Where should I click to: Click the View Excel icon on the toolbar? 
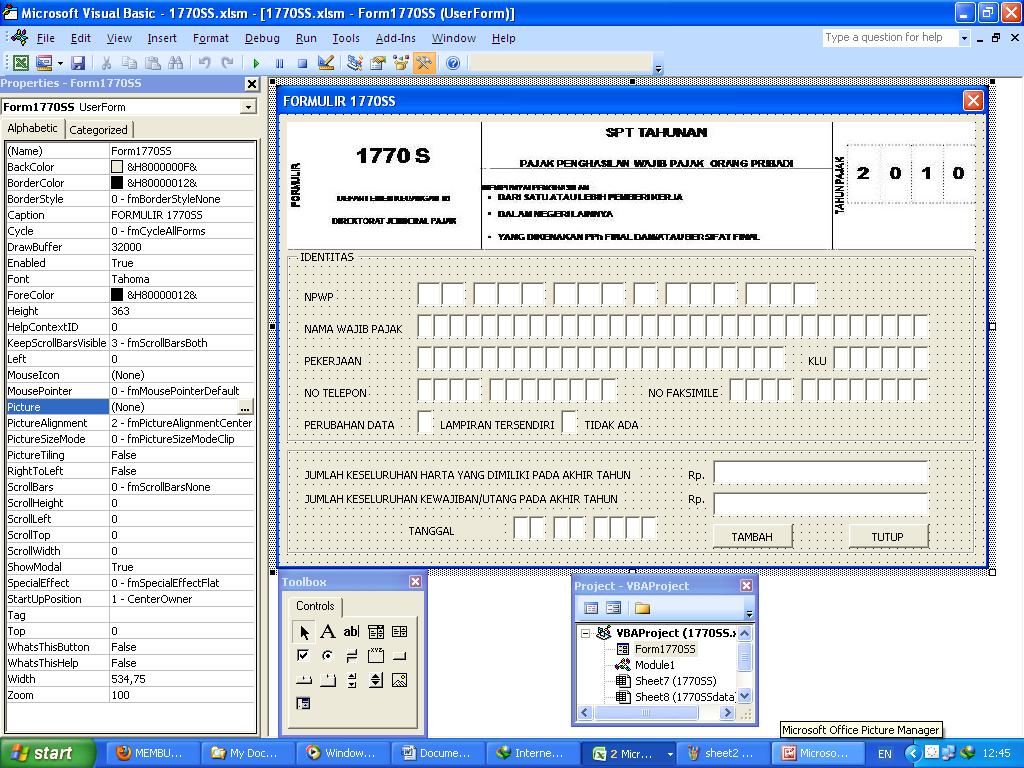point(22,62)
